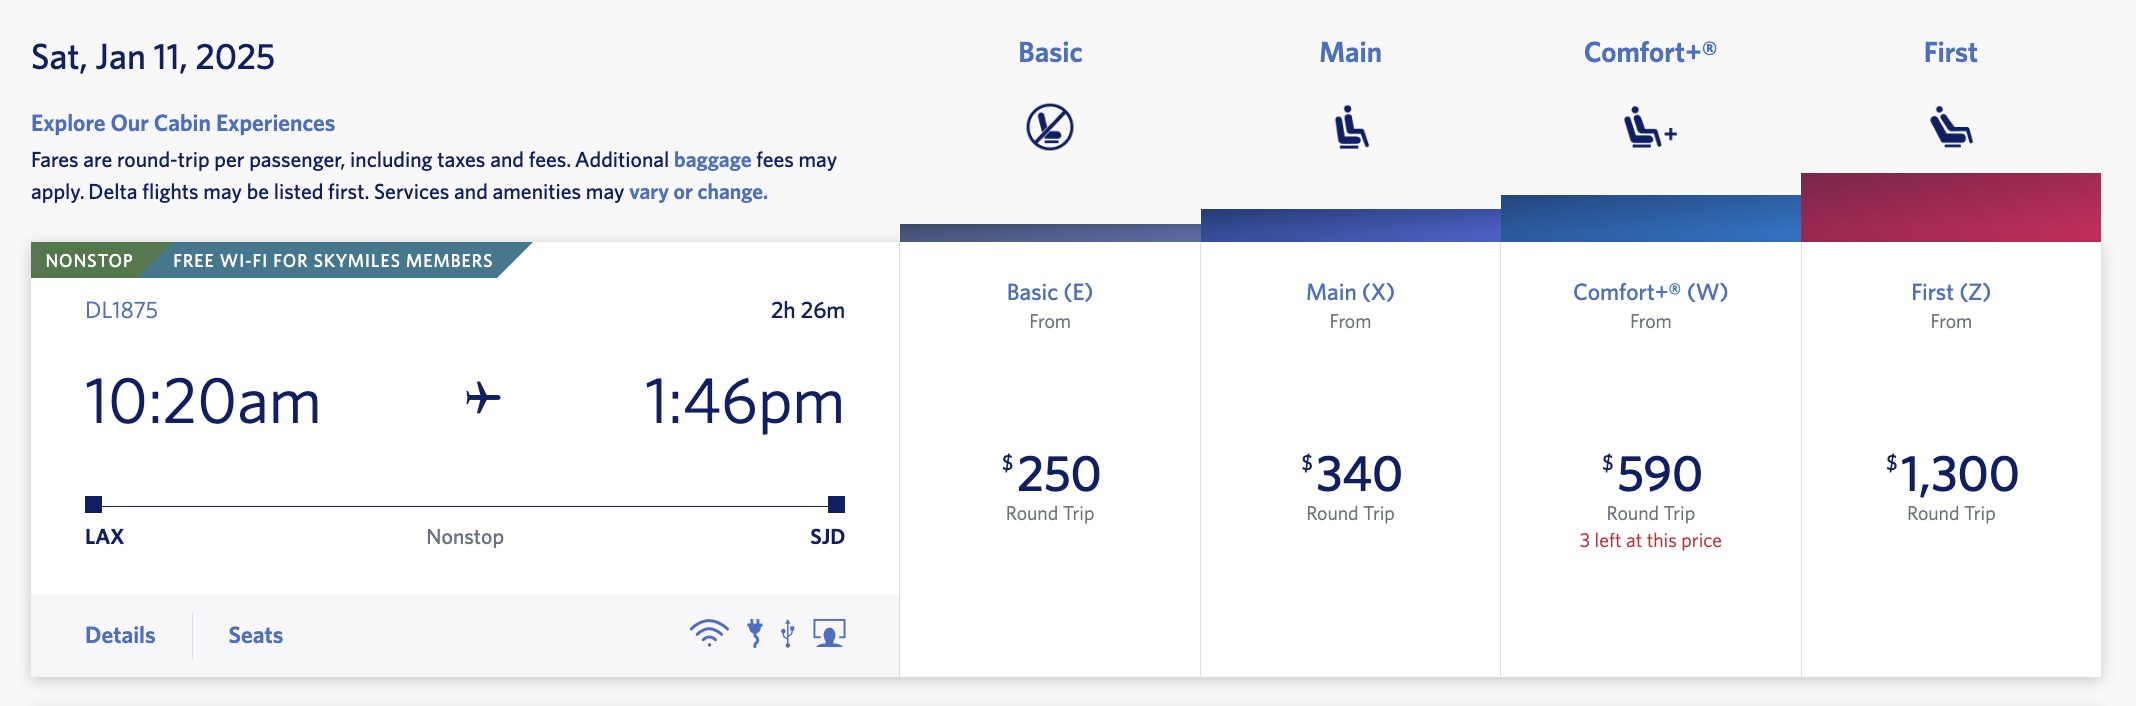Select the $590 Comfort+ fare

pos(1648,470)
